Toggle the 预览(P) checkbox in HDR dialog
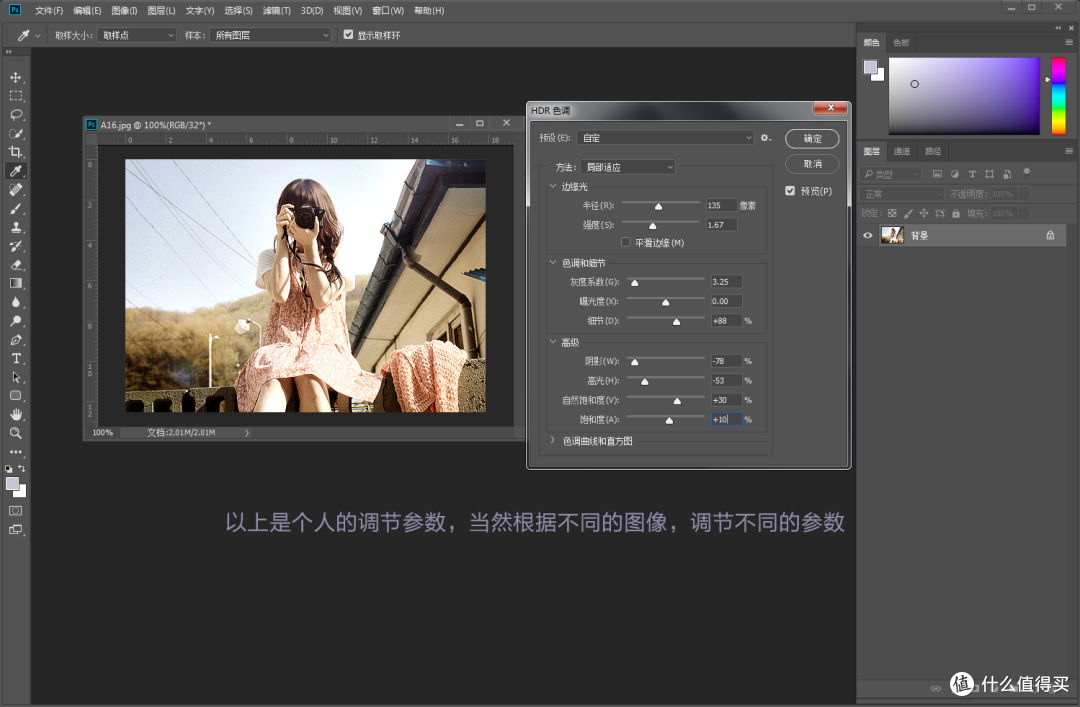 790,190
